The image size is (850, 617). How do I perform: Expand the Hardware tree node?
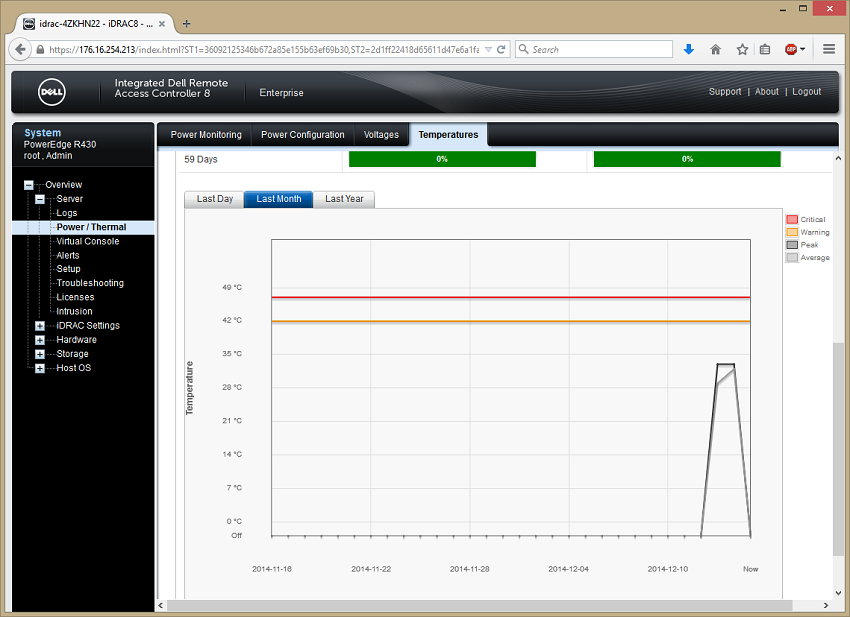click(40, 340)
